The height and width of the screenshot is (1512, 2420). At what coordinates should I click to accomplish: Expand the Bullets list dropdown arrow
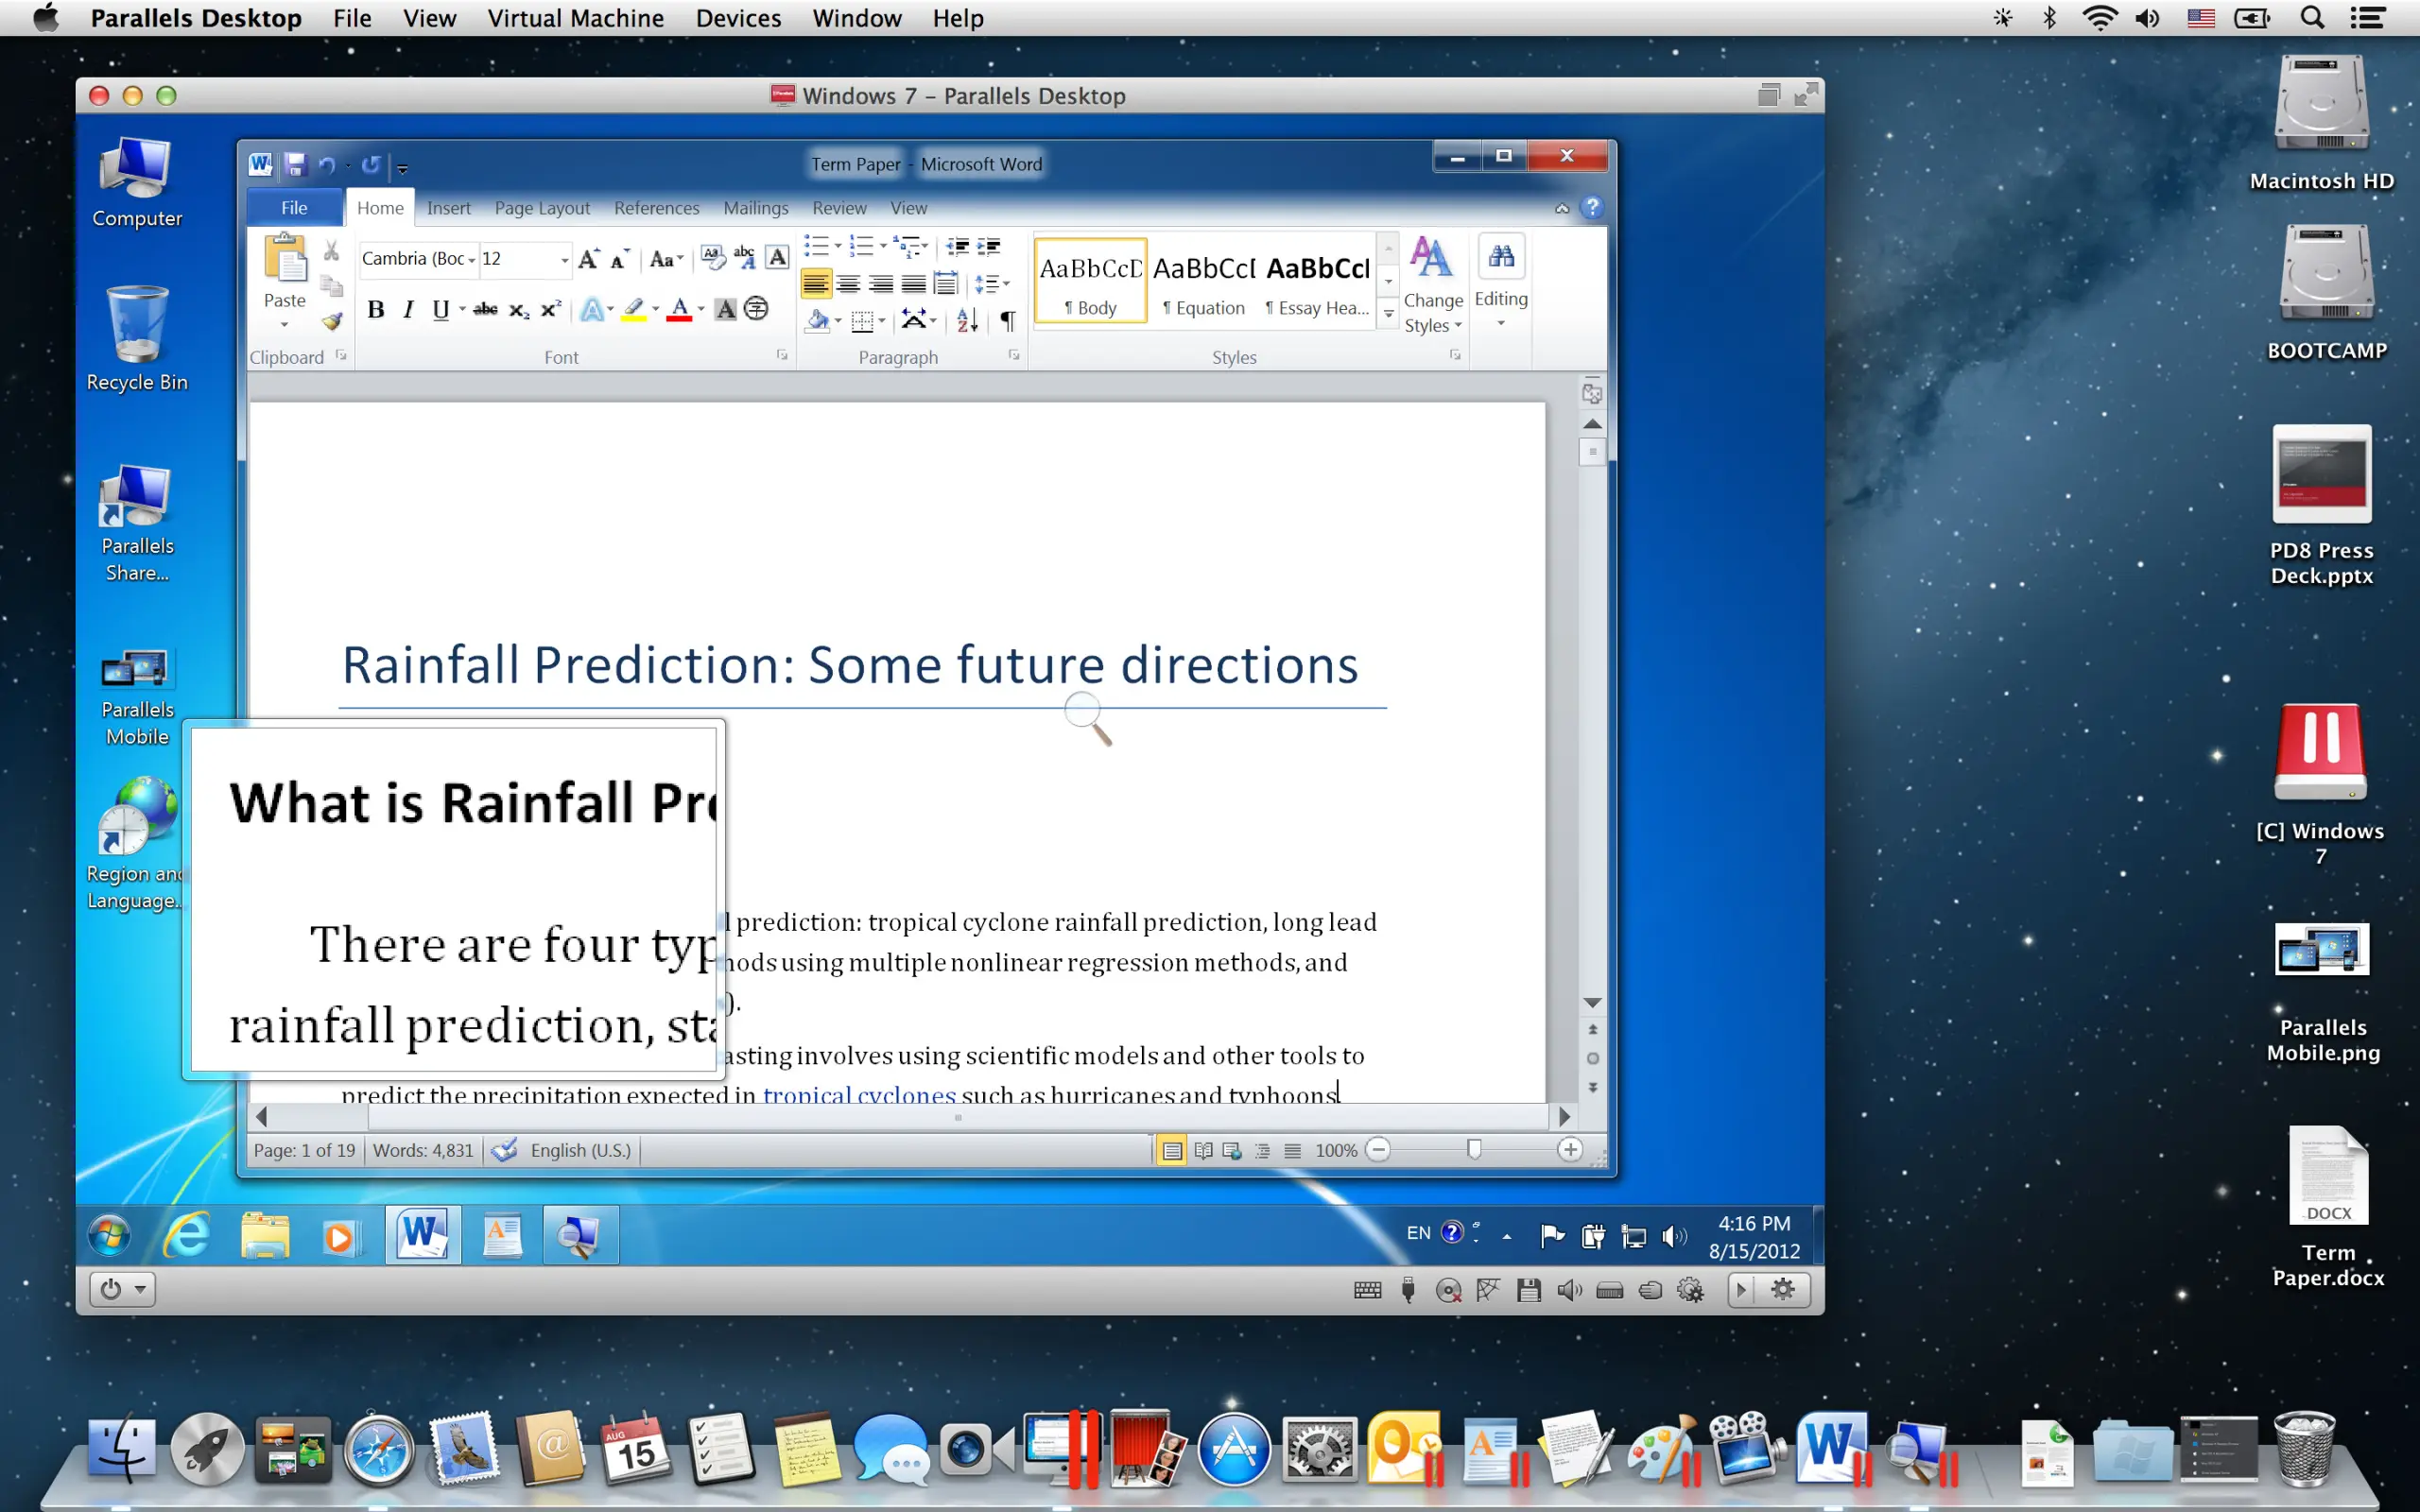click(x=838, y=246)
